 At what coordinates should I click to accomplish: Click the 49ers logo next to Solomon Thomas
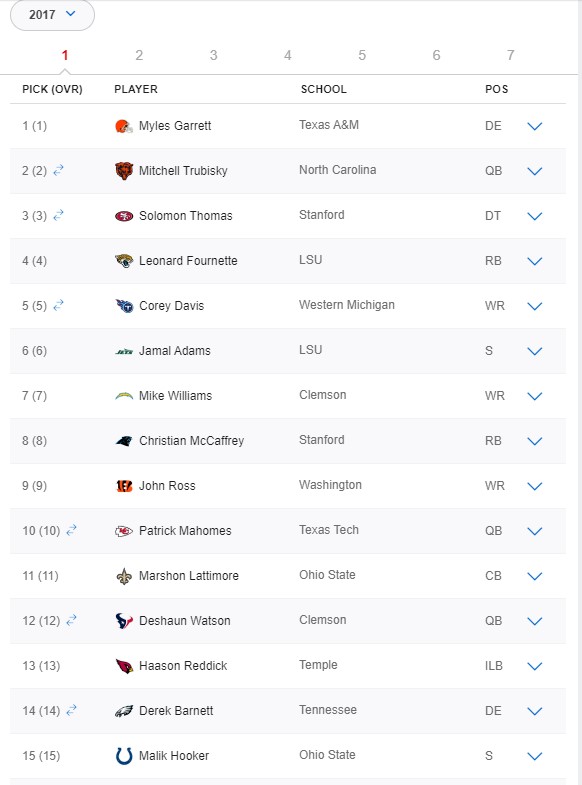(124, 216)
